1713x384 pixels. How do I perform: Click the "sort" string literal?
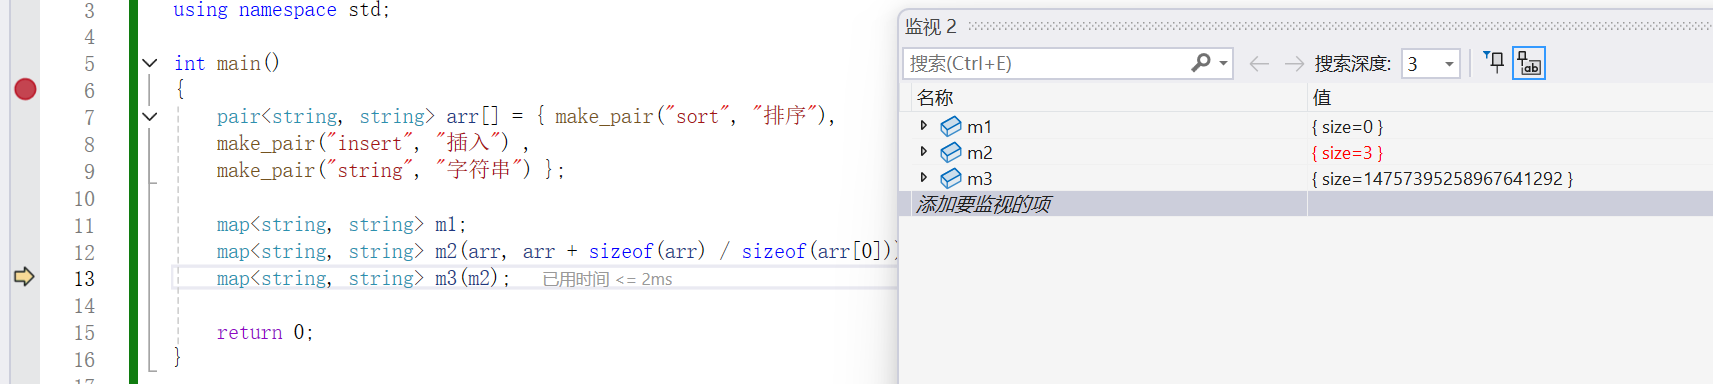tap(698, 116)
